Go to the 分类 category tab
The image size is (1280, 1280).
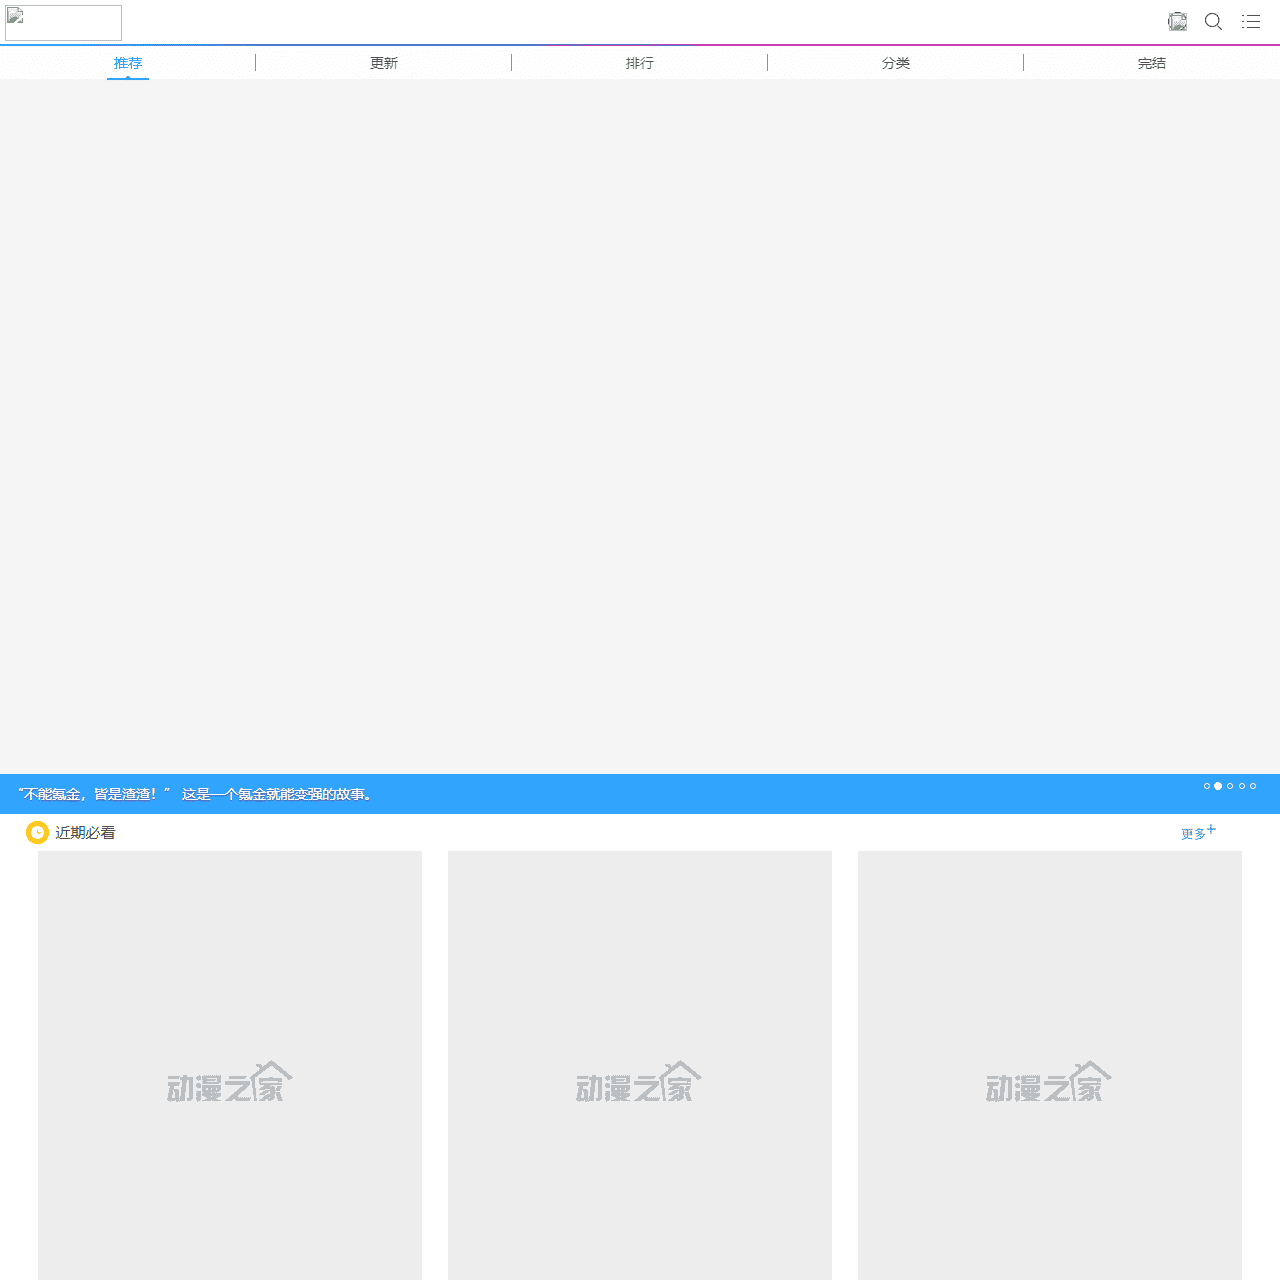coord(896,63)
